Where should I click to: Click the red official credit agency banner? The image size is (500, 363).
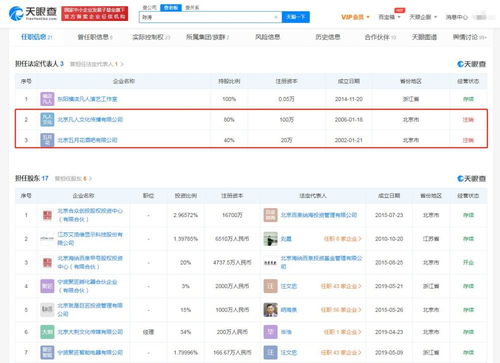point(95,14)
